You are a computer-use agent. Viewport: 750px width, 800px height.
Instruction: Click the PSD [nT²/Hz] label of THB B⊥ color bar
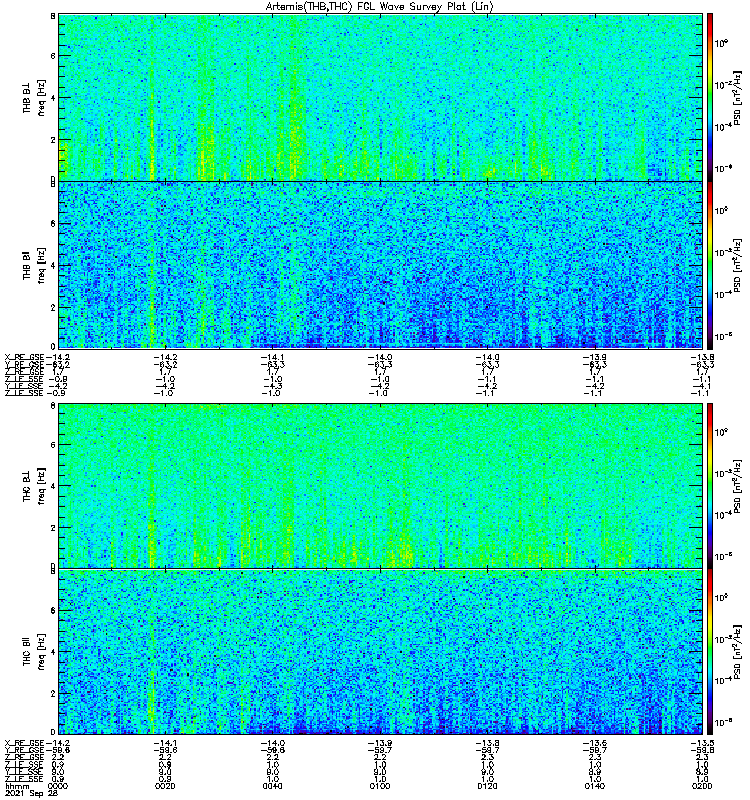737,97
